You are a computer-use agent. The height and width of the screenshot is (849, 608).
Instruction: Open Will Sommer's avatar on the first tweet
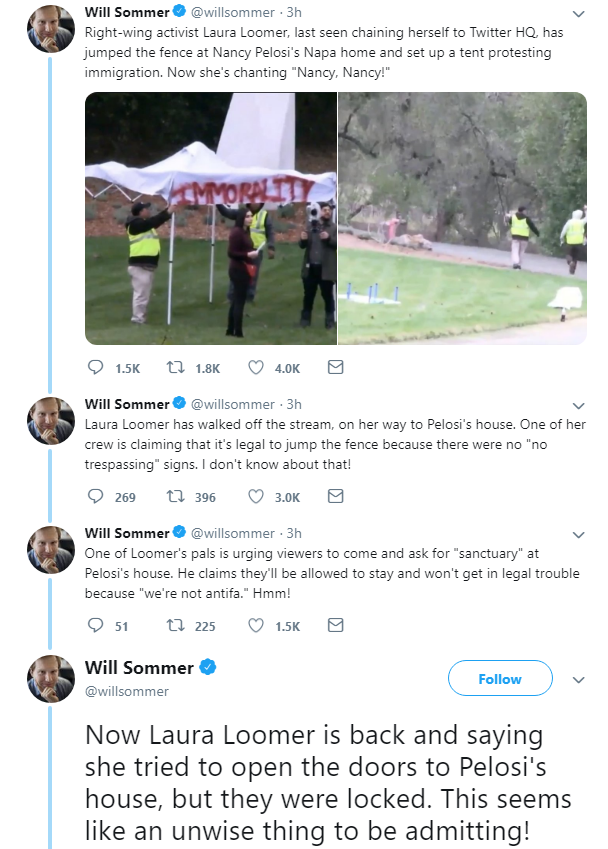coord(51,28)
